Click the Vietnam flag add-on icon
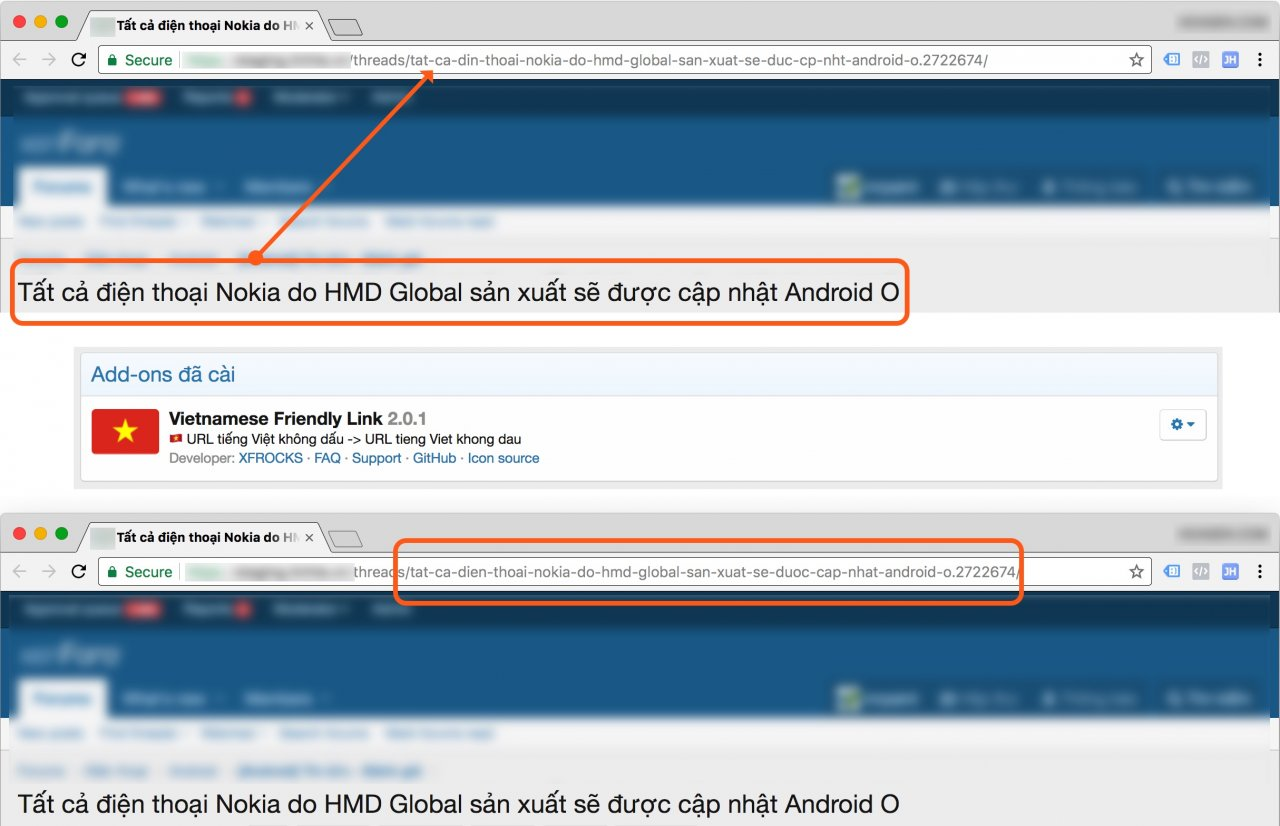Image resolution: width=1280 pixels, height=826 pixels. [x=125, y=431]
